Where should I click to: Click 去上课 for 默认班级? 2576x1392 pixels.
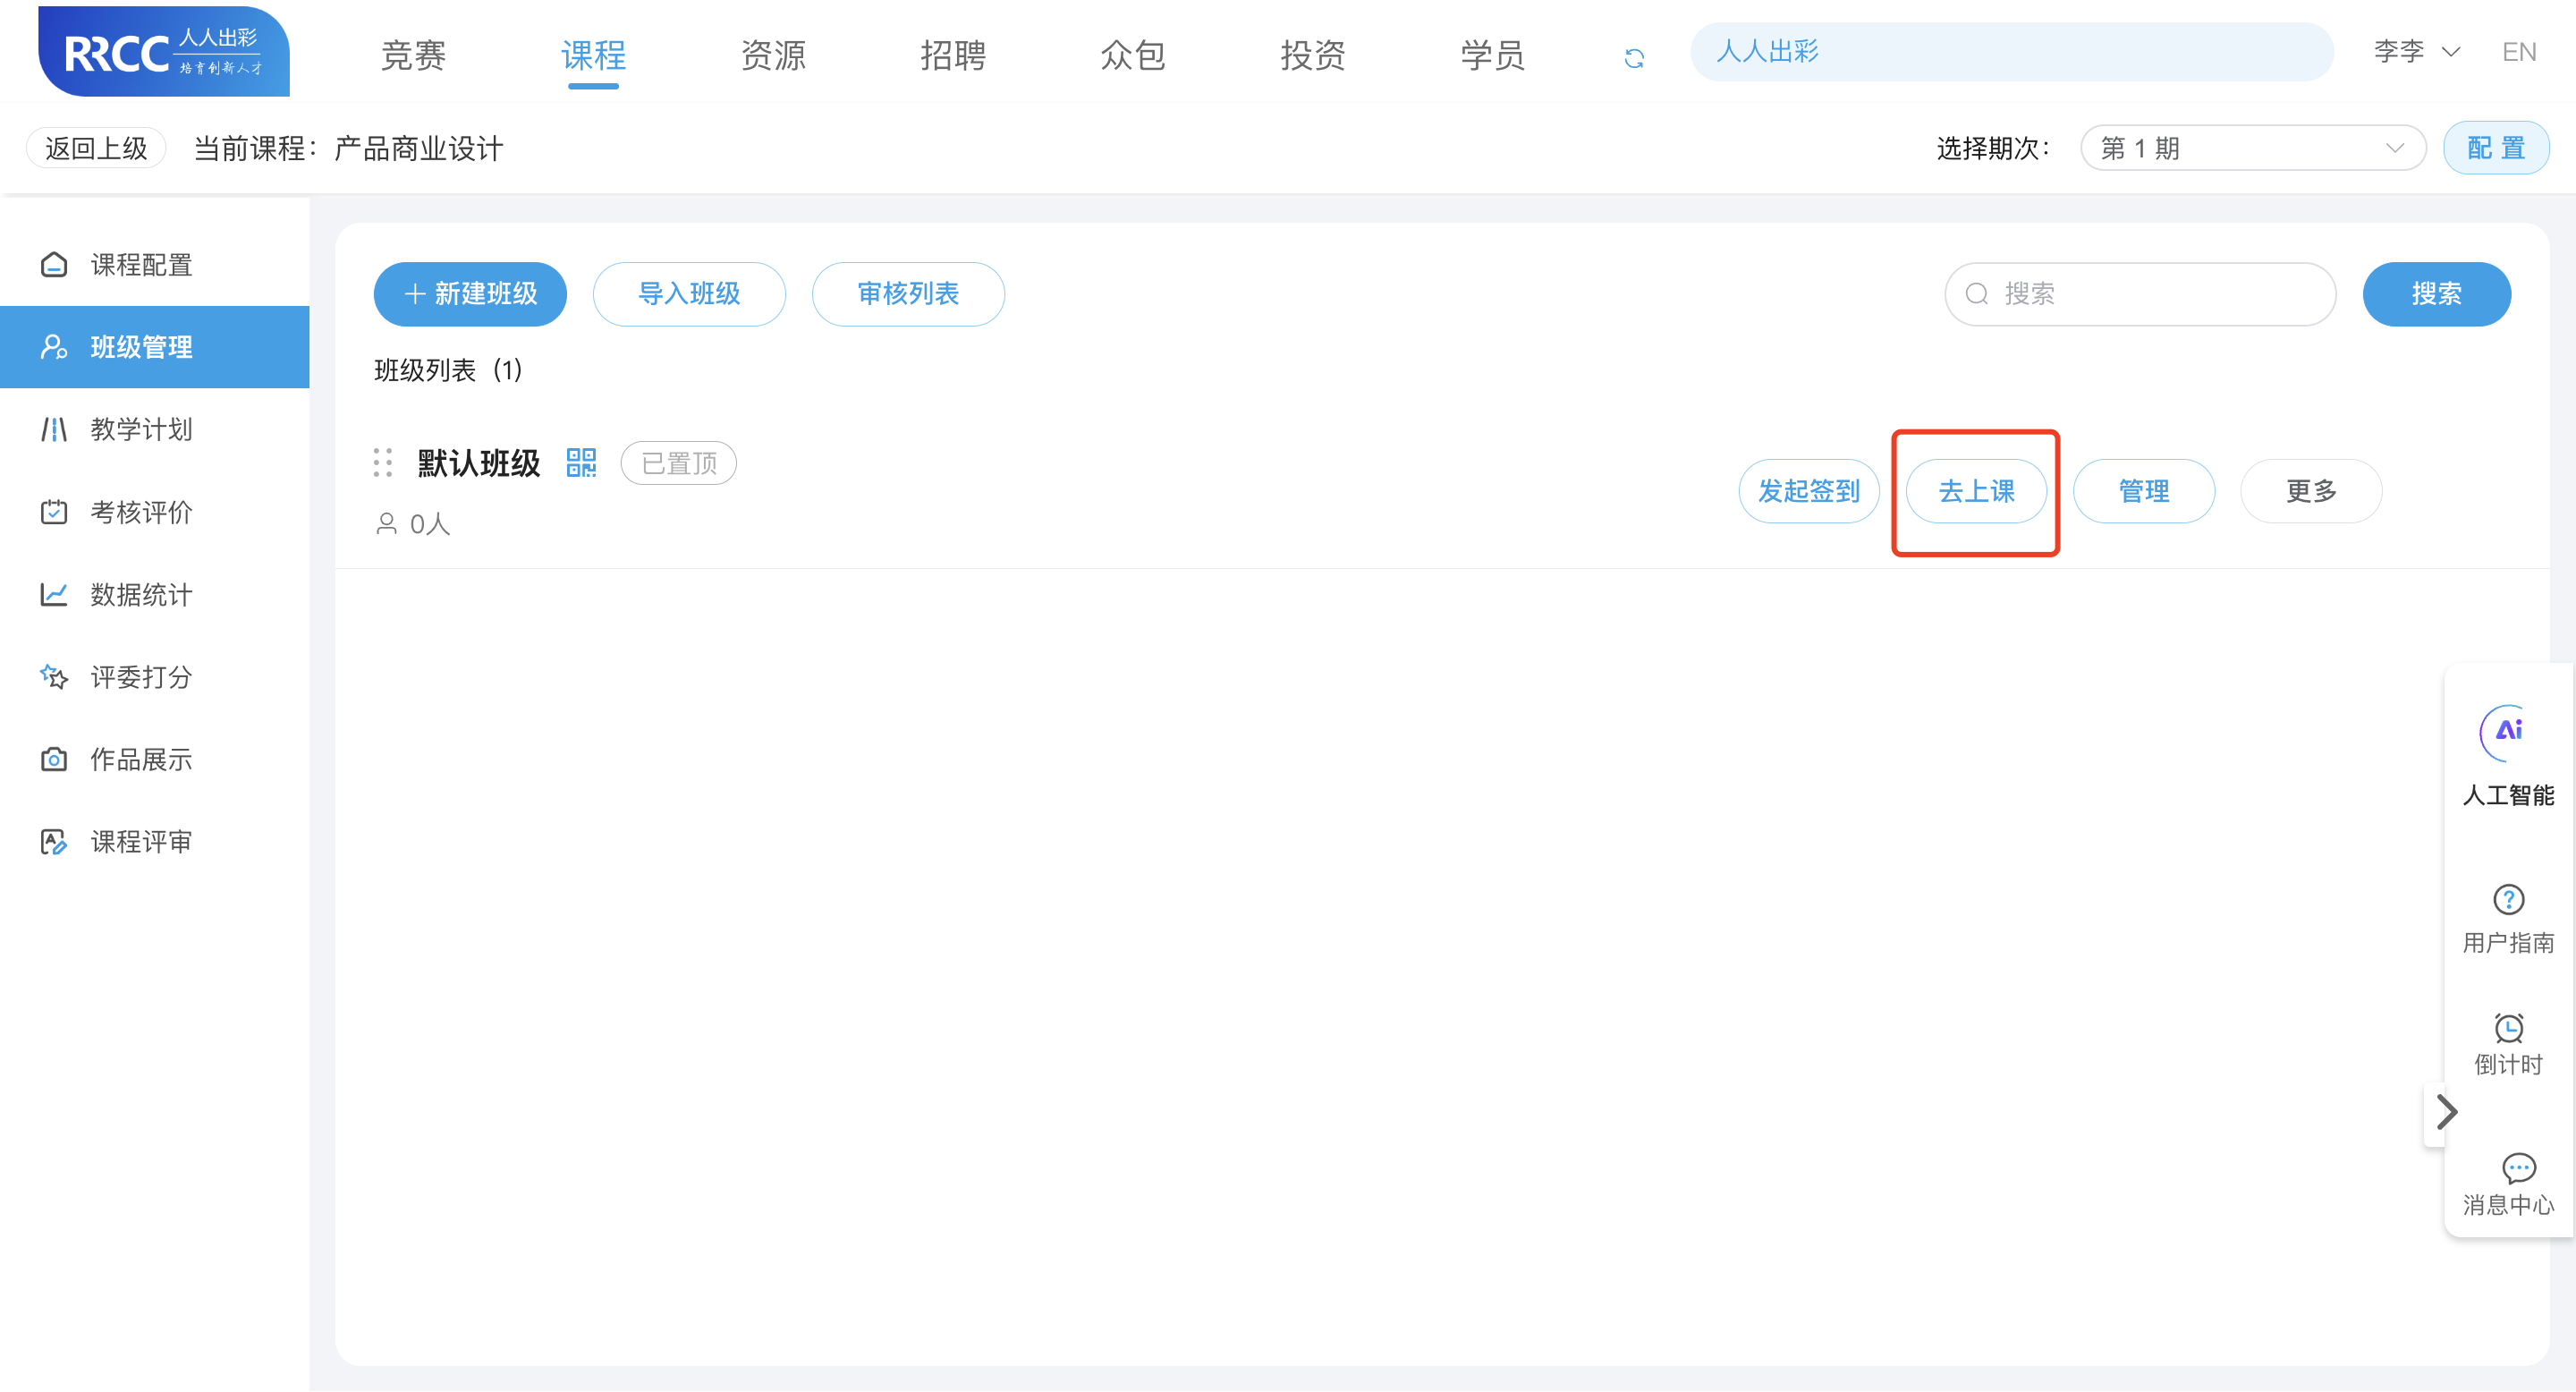[x=1976, y=491]
